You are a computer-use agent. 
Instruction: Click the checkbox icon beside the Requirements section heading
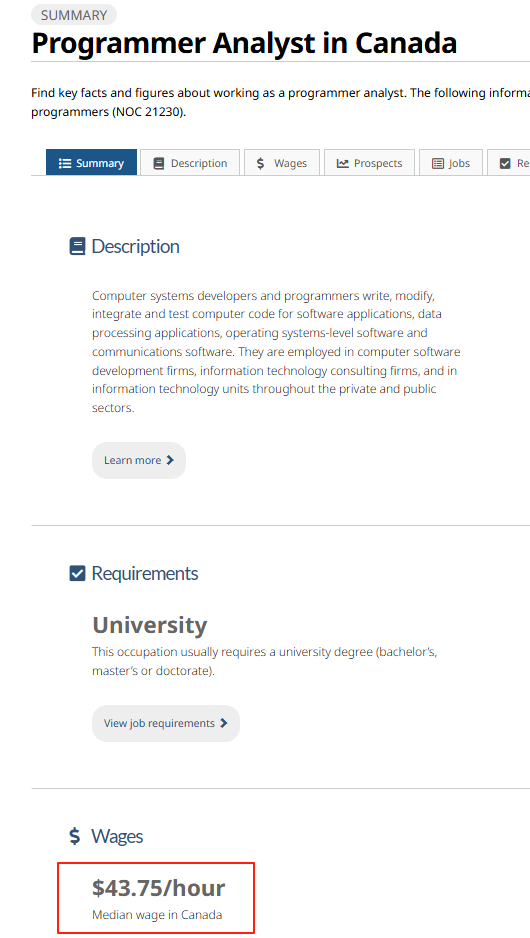77,574
